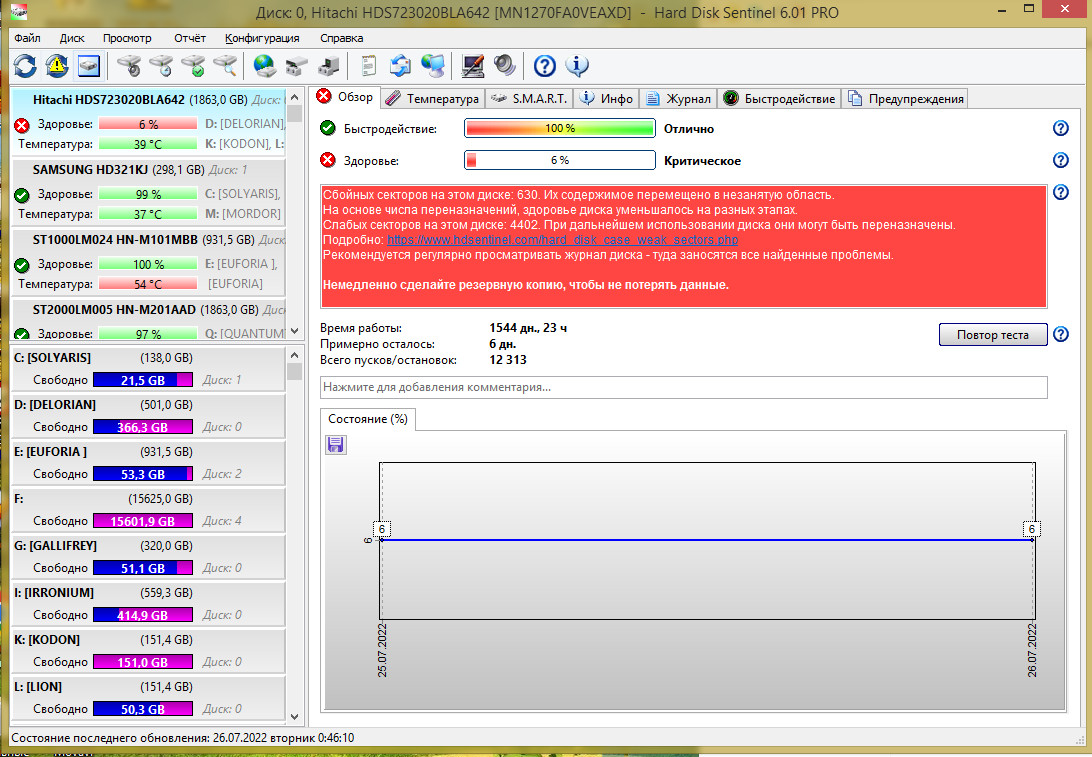Click help icon beside Повтор теста button
Image resolution: width=1092 pixels, height=757 pixels.
click(x=1060, y=334)
